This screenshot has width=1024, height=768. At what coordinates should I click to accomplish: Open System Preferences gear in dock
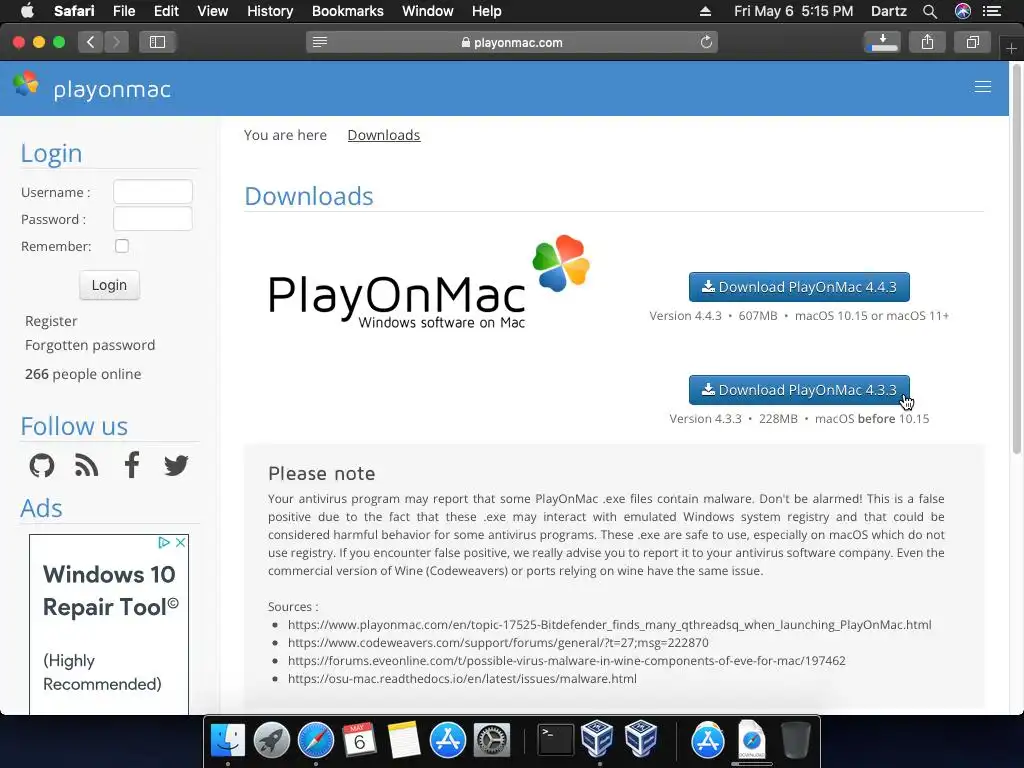coord(492,741)
